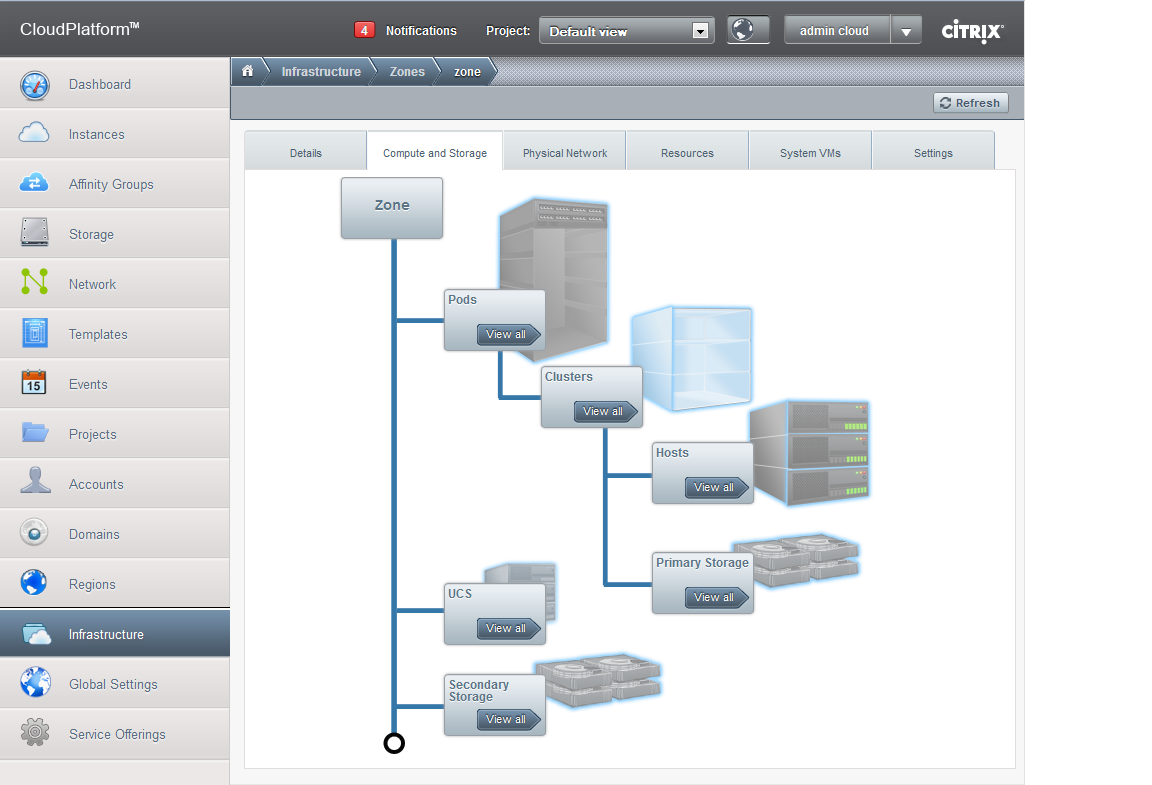Screen dimensions: 1152x785
Task: Click the globe region button in header
Action: pyautogui.click(x=748, y=30)
